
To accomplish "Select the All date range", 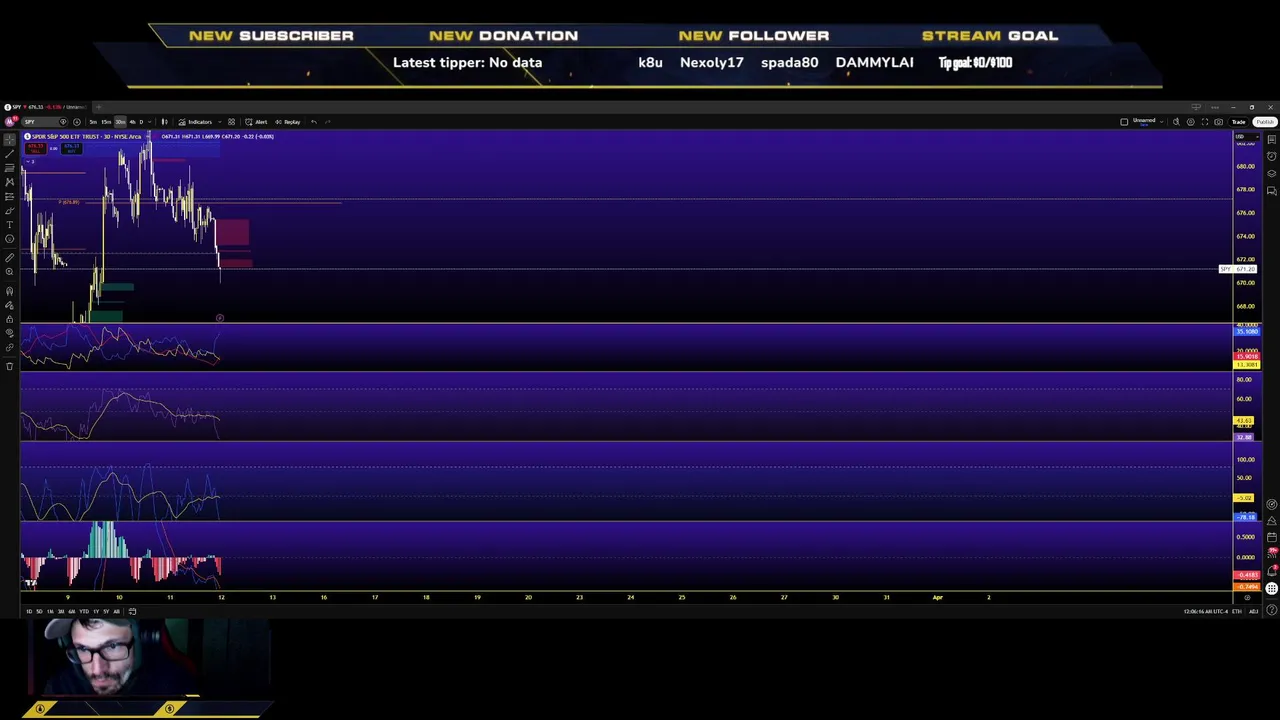I will click(116, 611).
